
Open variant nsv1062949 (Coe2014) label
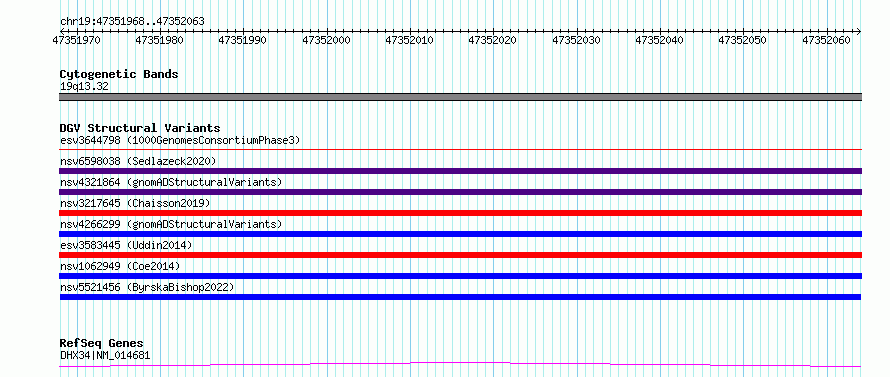120,266
